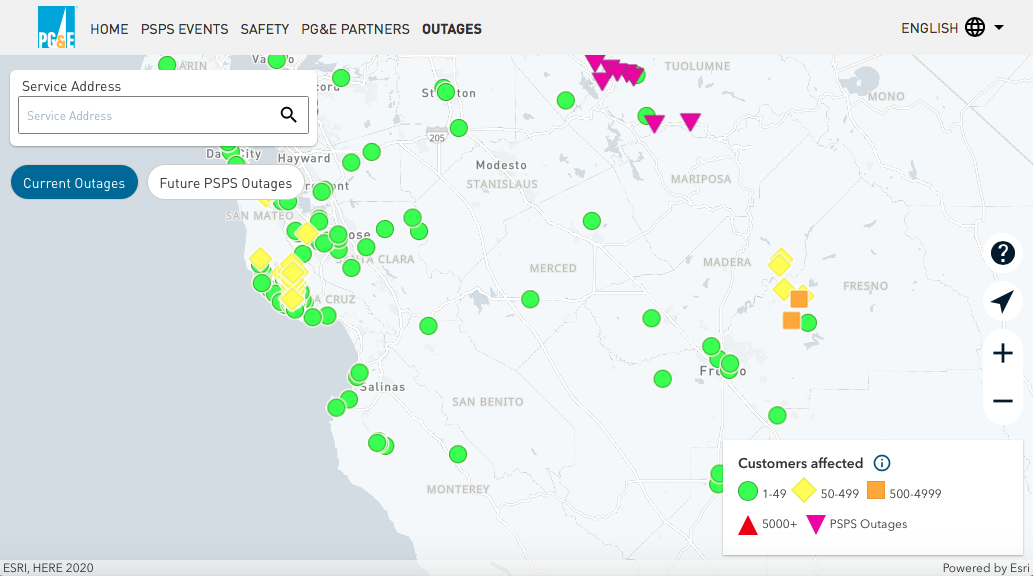Image resolution: width=1033 pixels, height=576 pixels.
Task: Click the PG&E logo
Action: pyautogui.click(x=56, y=28)
